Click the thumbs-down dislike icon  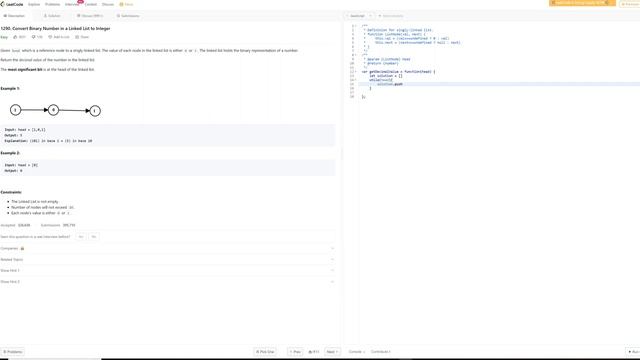pyautogui.click(x=33, y=37)
